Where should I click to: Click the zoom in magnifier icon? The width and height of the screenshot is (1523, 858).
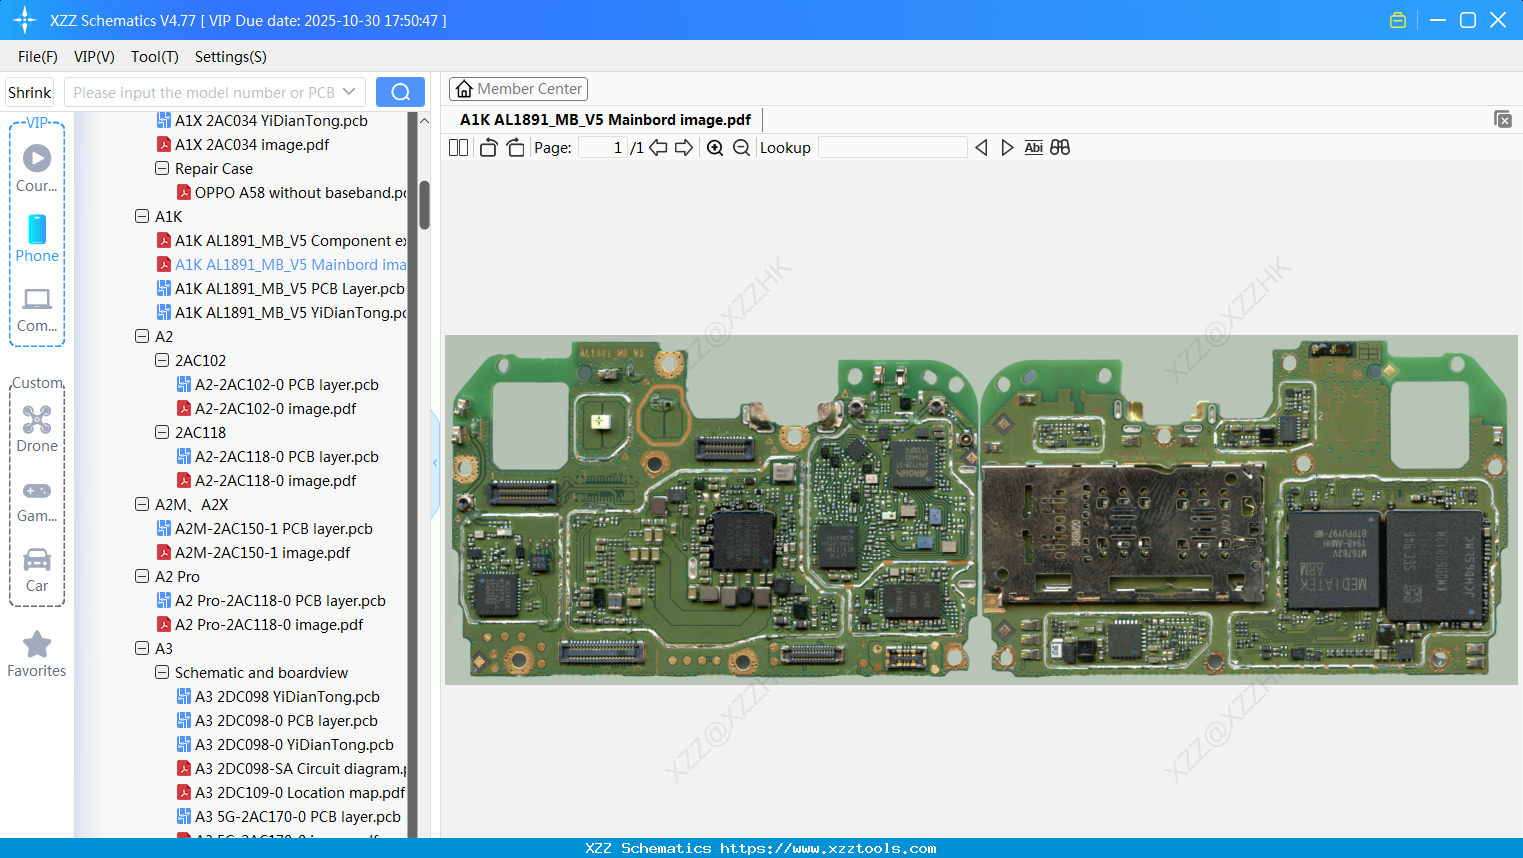pos(715,148)
